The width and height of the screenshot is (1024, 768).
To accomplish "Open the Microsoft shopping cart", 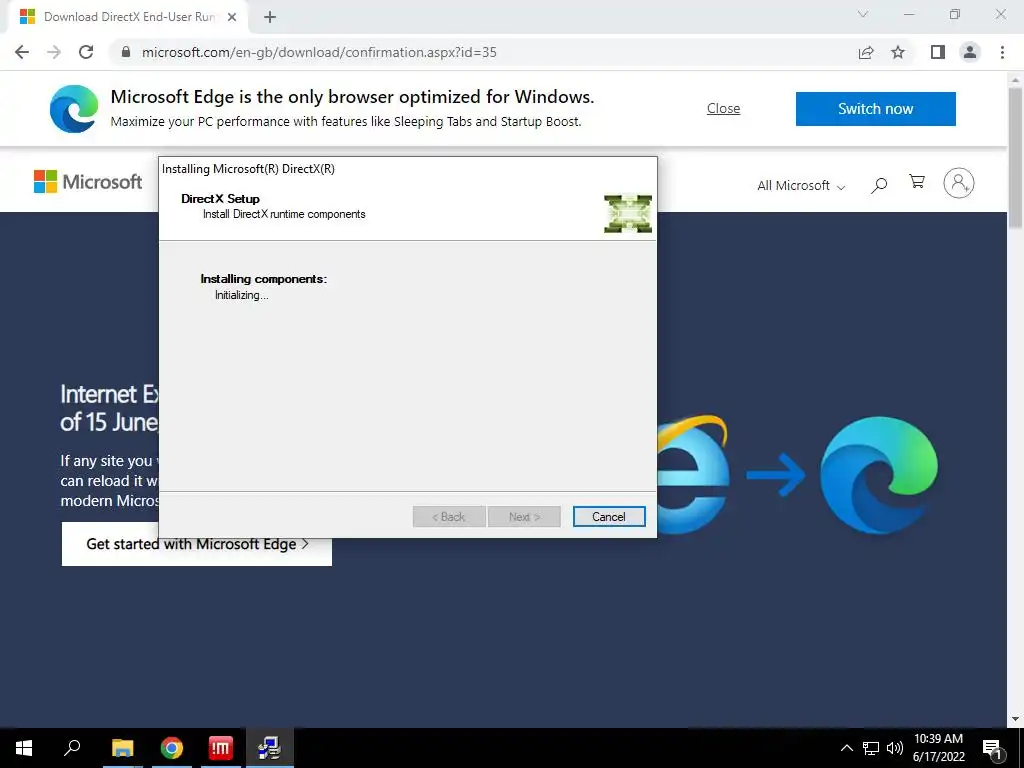I will click(x=917, y=182).
